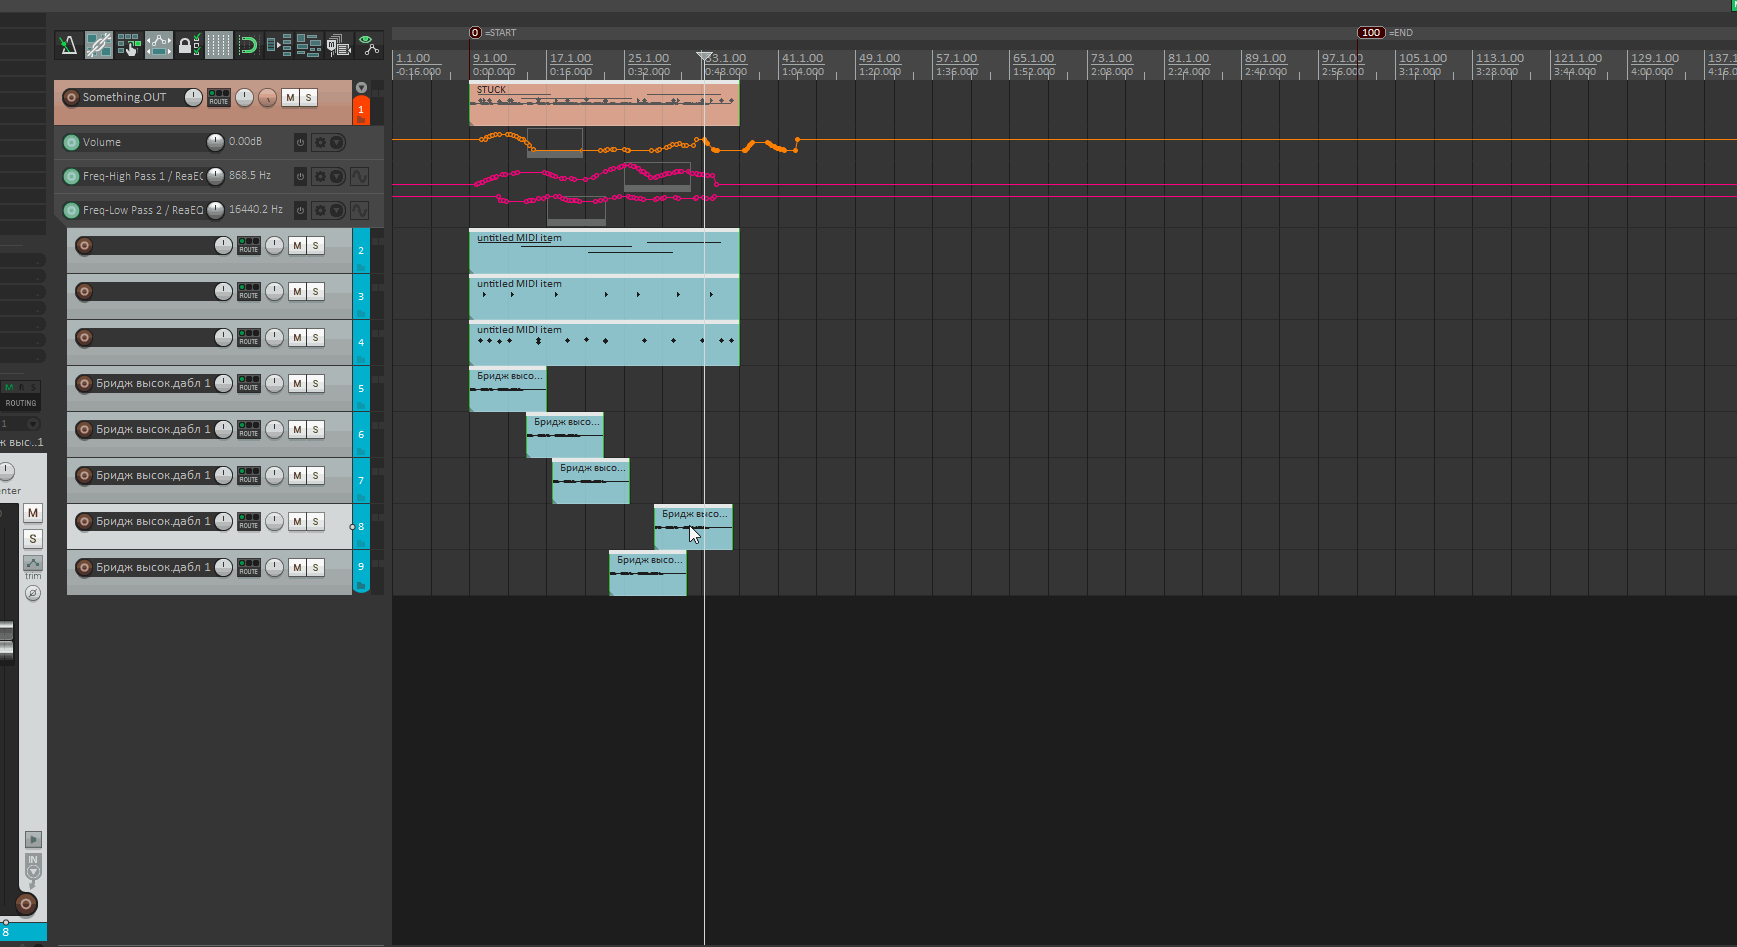Screen dimensions: 1737x947
Task: Click the END marker 100 on timeline
Action: pyautogui.click(x=1370, y=33)
